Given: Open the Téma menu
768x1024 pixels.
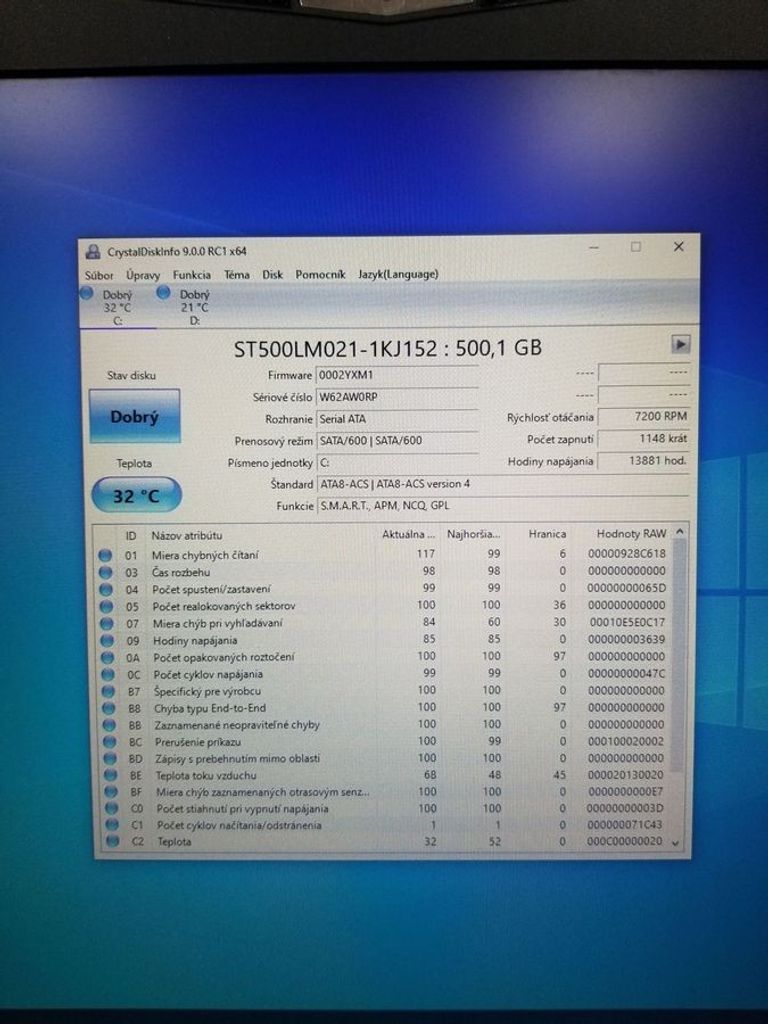Looking at the screenshot, I should (236, 275).
